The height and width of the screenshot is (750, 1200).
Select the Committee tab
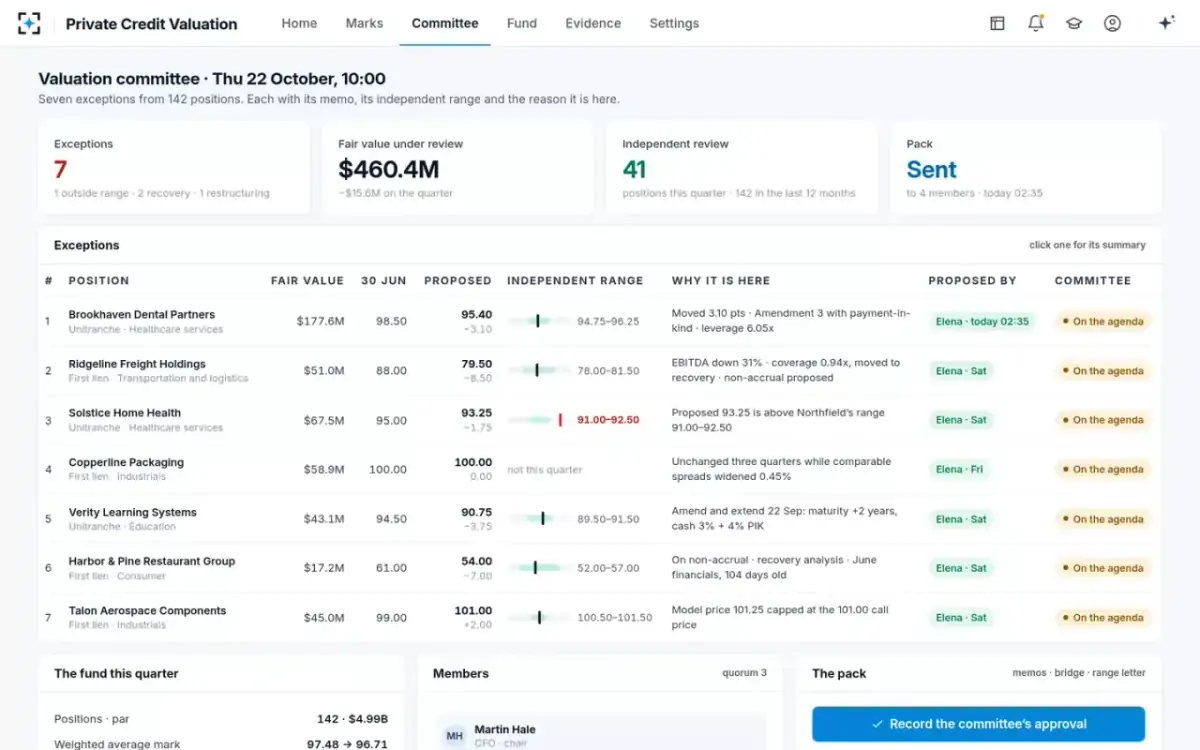click(445, 23)
